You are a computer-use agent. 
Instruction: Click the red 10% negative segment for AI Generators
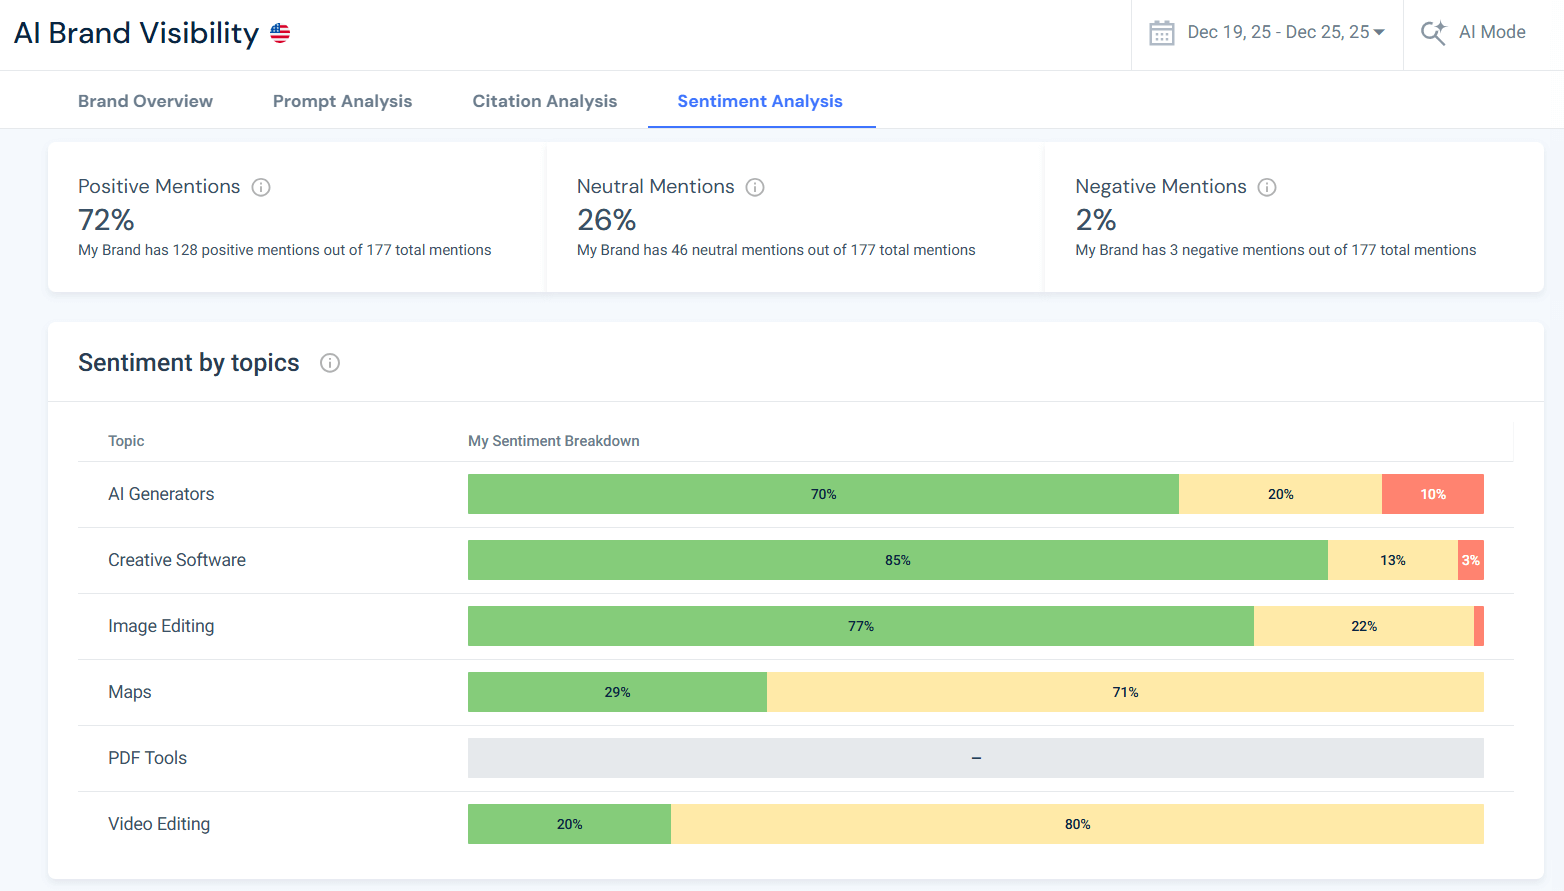tap(1432, 493)
